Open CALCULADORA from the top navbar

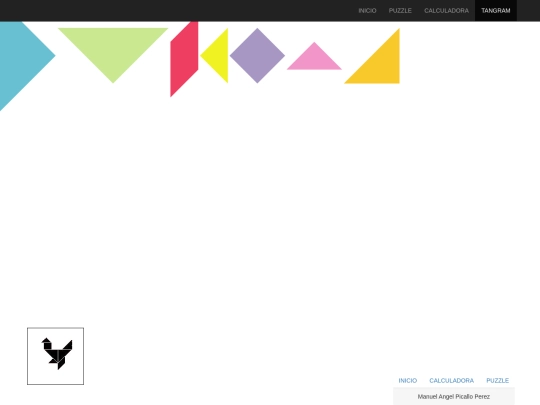(446, 11)
